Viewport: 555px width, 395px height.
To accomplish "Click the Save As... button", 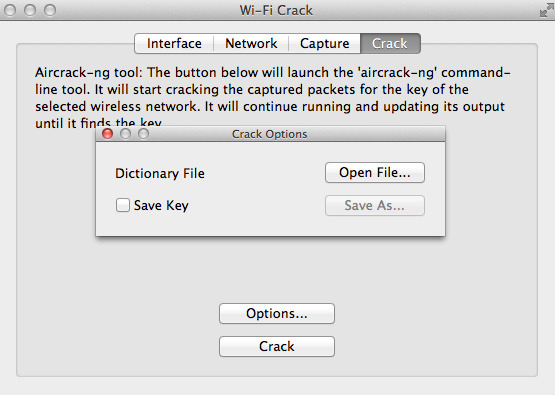I will click(375, 205).
